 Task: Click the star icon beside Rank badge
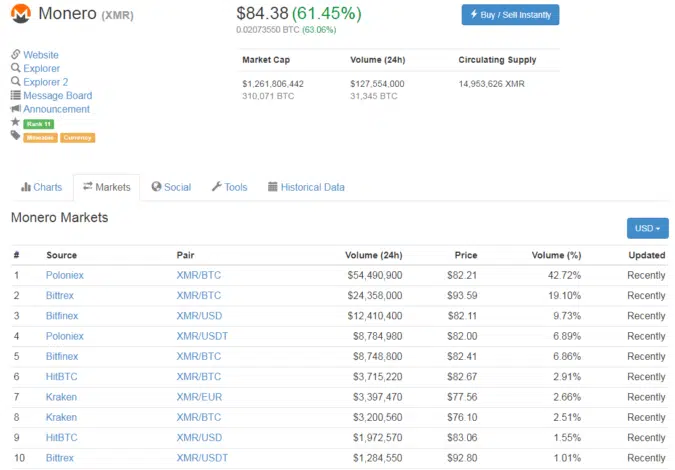click(15, 122)
